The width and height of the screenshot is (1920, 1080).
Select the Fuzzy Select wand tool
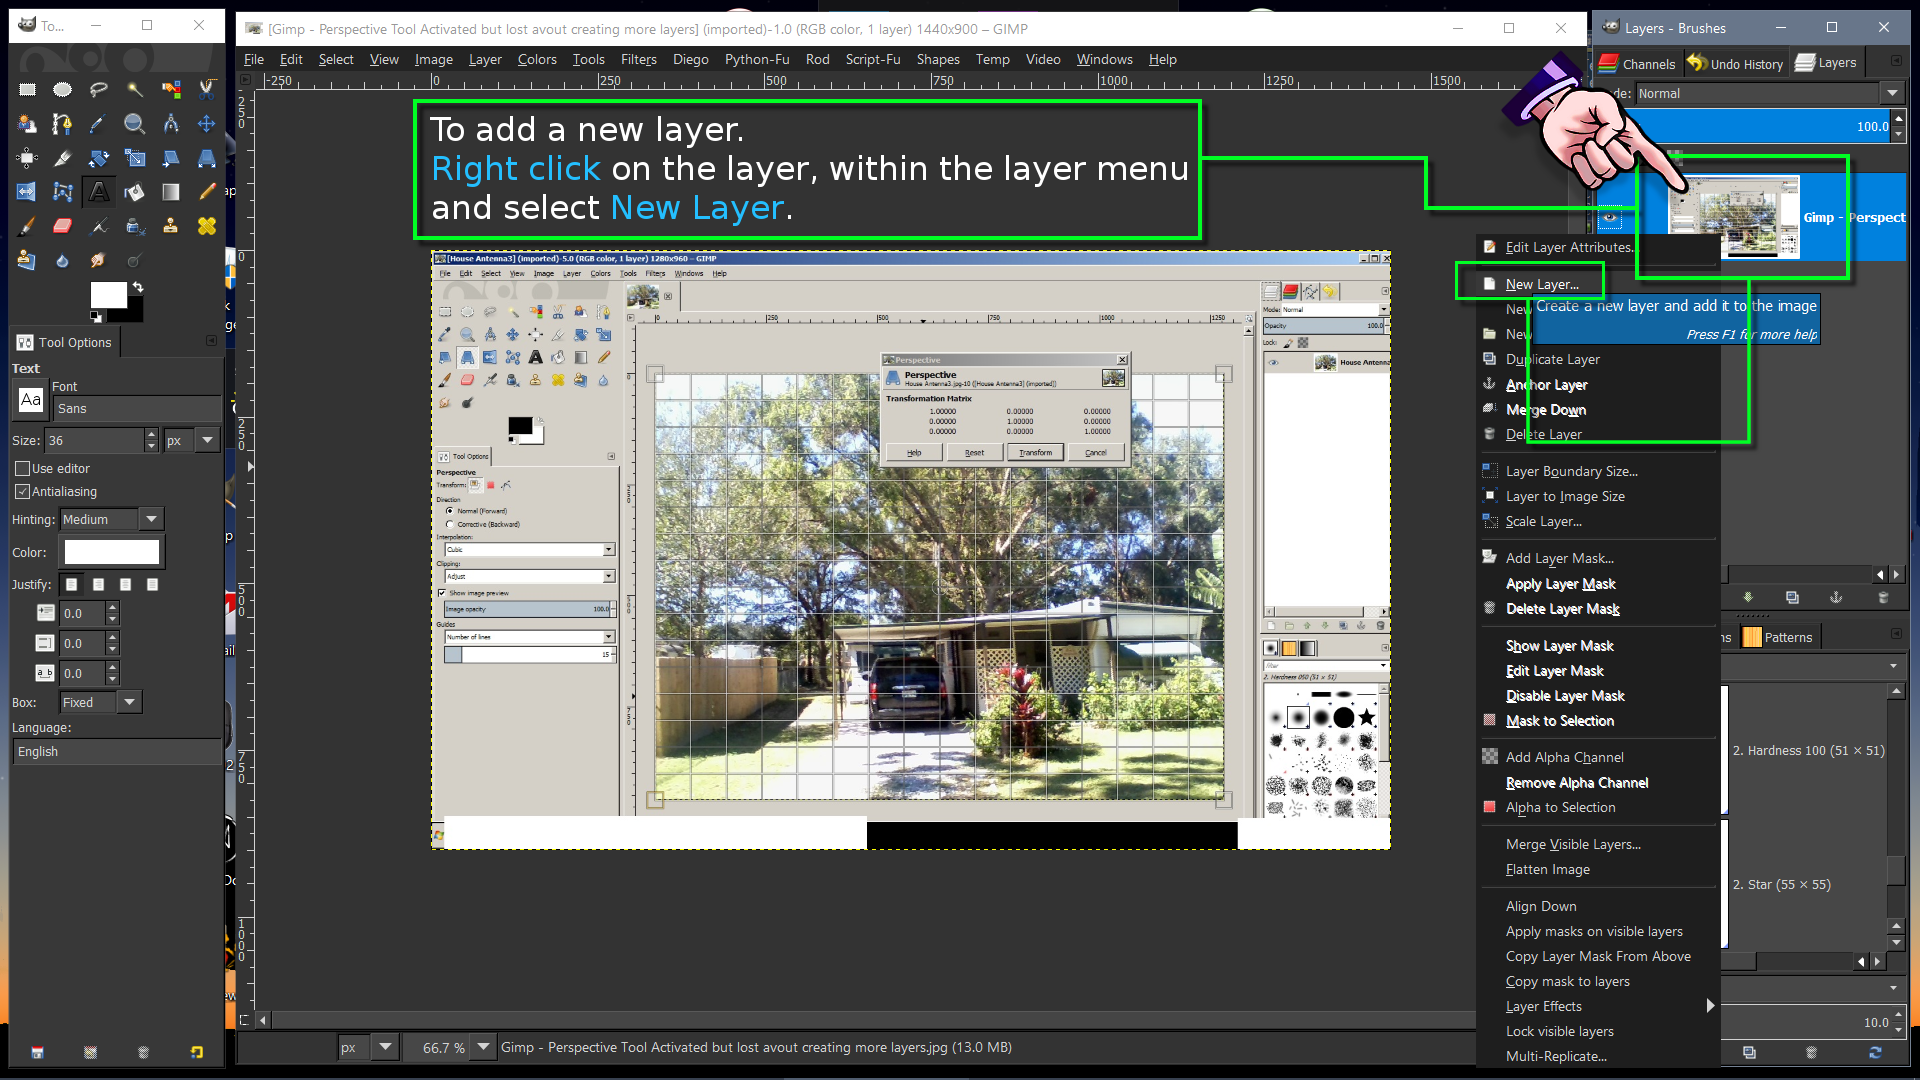134,90
